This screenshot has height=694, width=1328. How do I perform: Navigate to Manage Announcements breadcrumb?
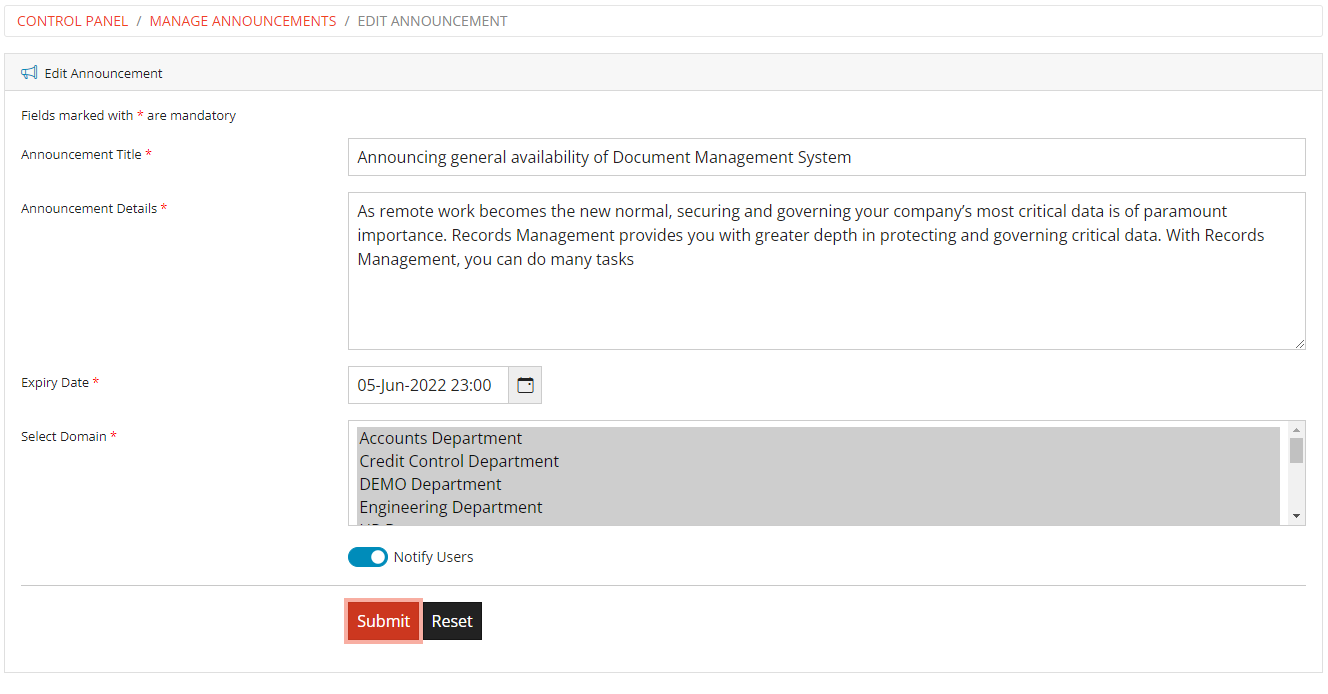point(243,21)
